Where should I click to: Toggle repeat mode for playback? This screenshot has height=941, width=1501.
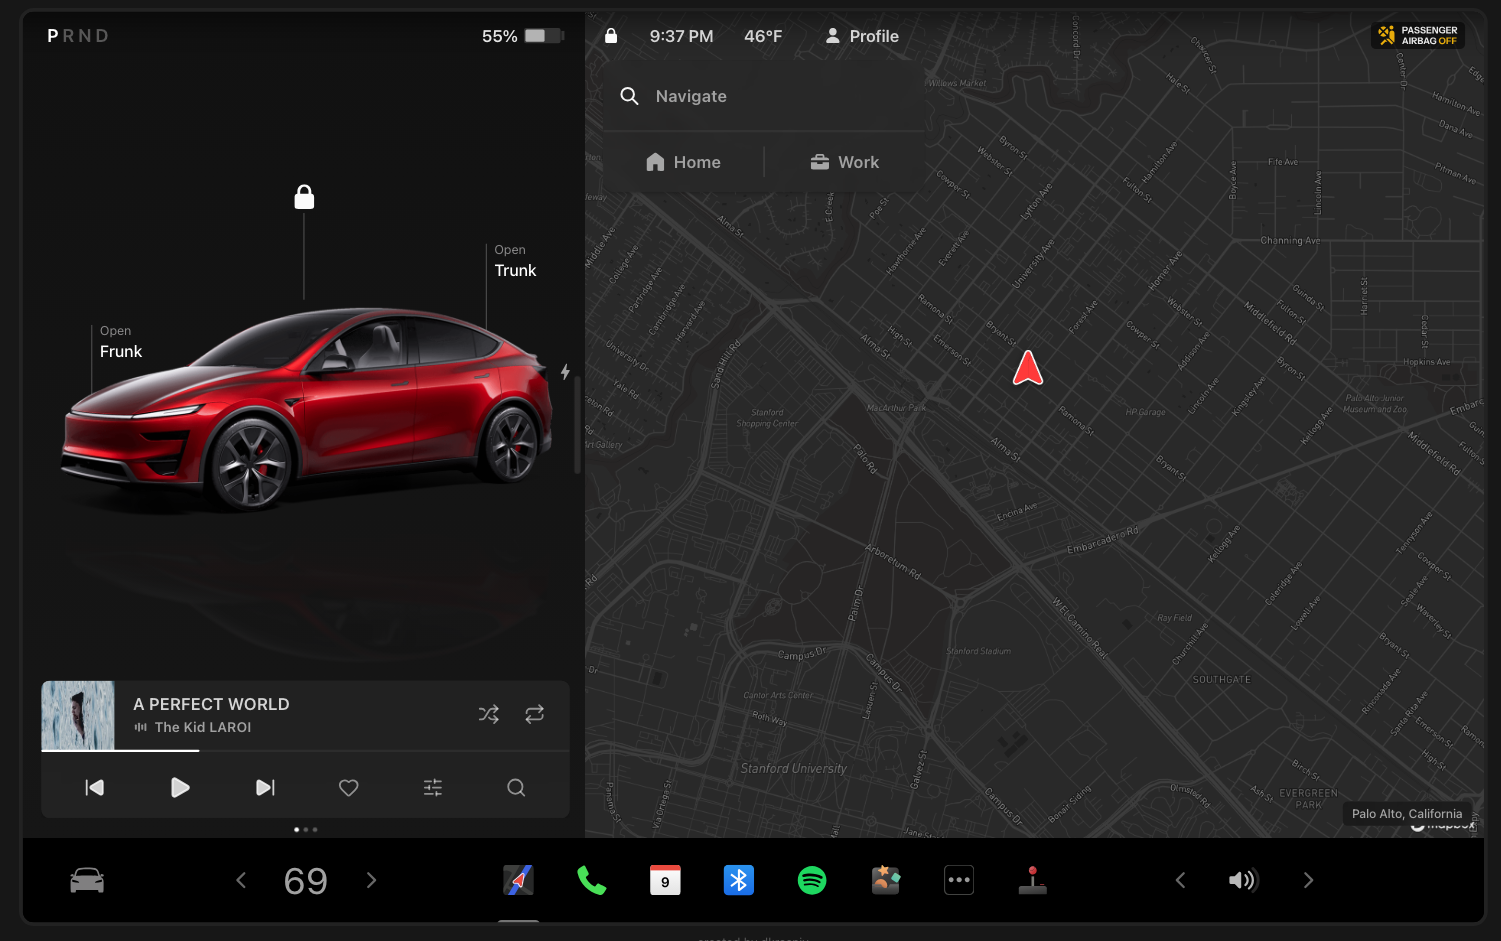click(534, 714)
